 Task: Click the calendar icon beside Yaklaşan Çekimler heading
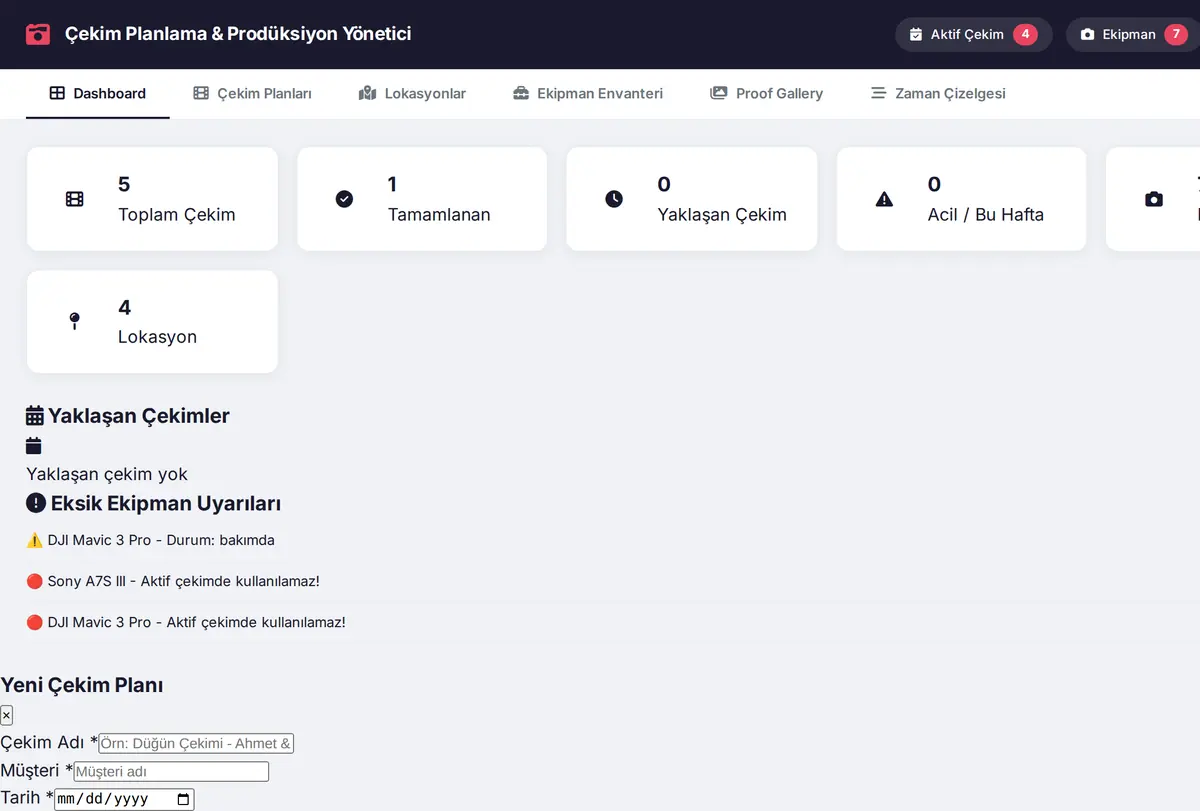35,416
